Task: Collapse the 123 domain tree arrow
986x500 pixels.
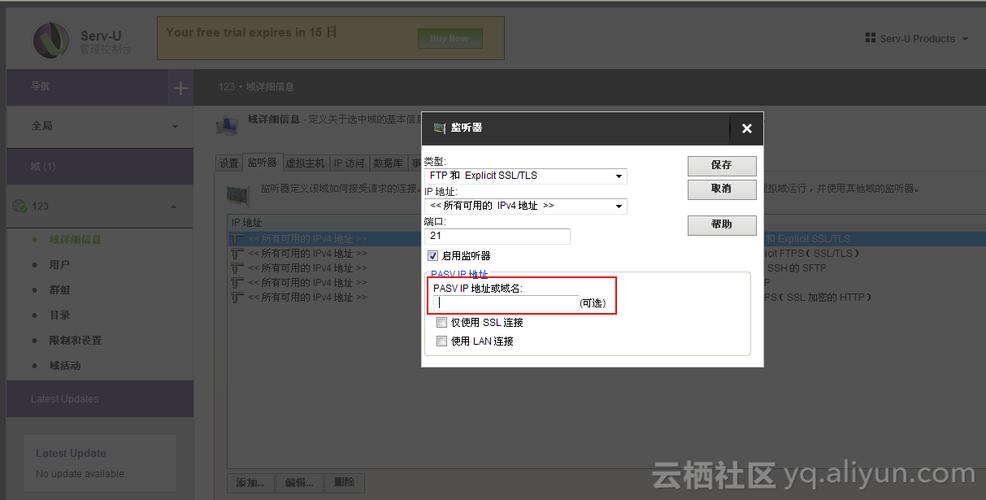Action: tap(174, 206)
